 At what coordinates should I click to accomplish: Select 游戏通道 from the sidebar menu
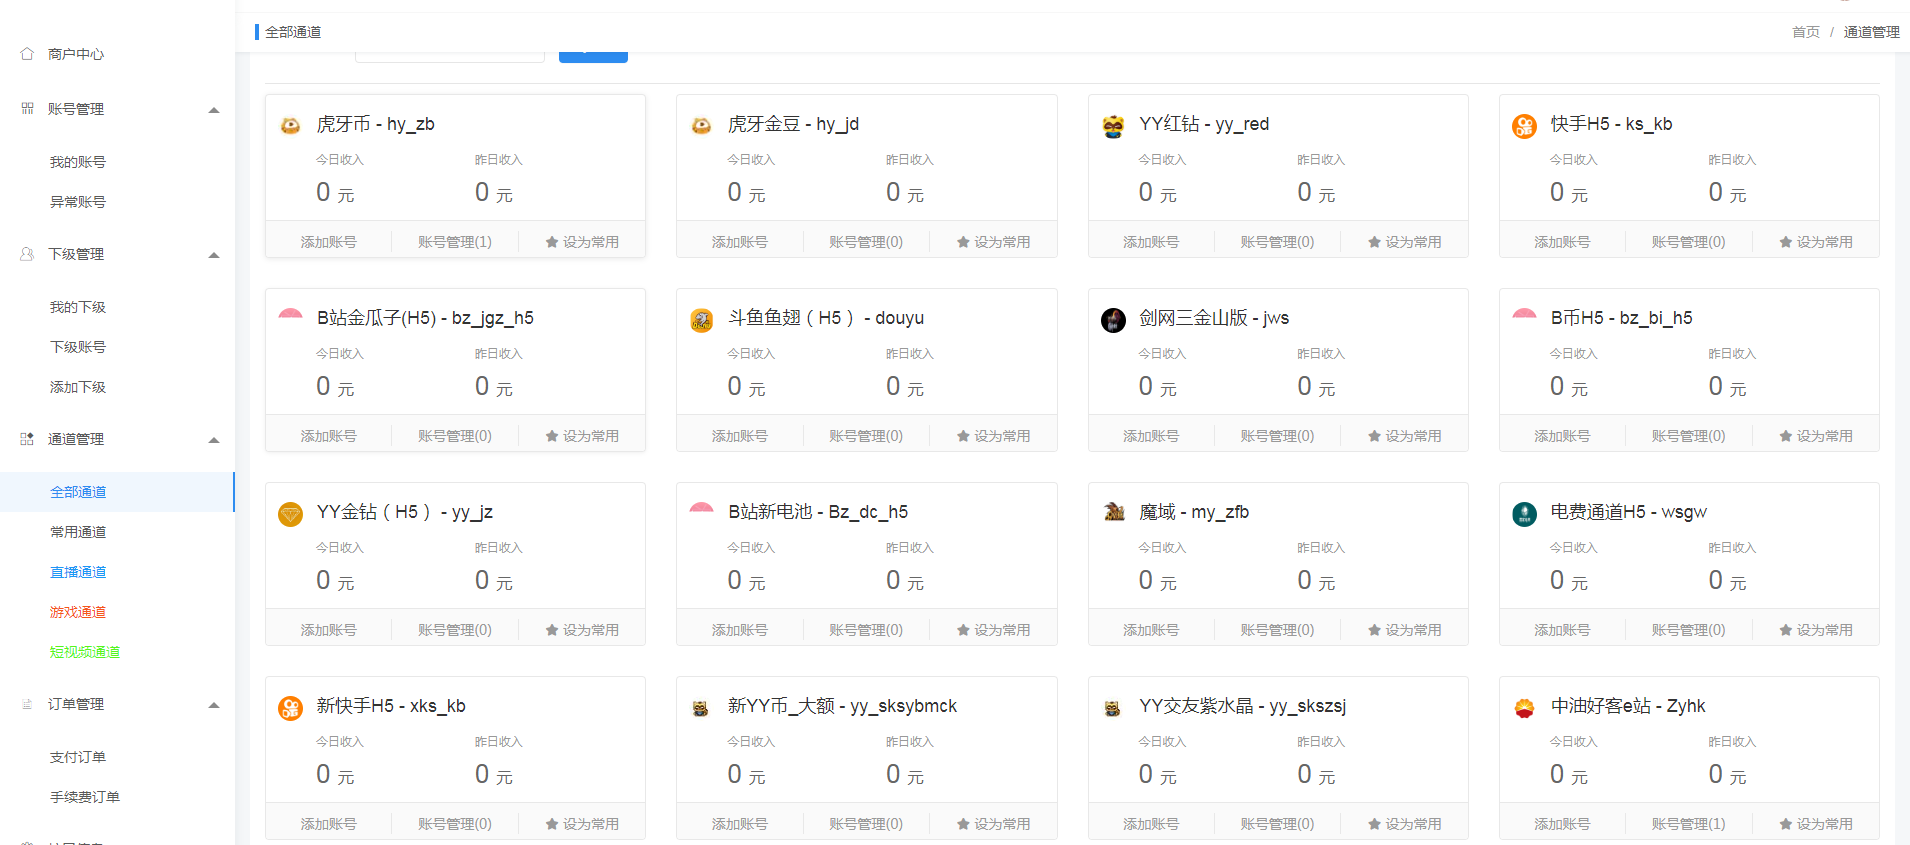click(78, 612)
